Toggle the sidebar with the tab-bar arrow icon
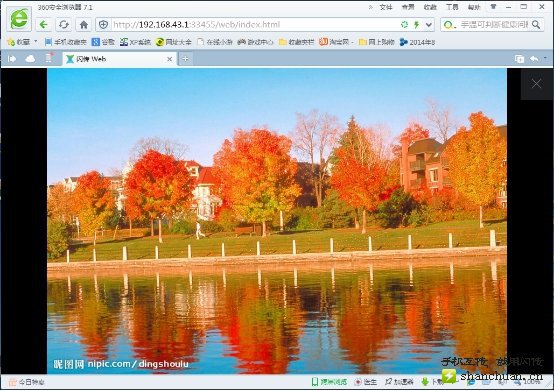Screen dimensions: 554x391 point(12,59)
